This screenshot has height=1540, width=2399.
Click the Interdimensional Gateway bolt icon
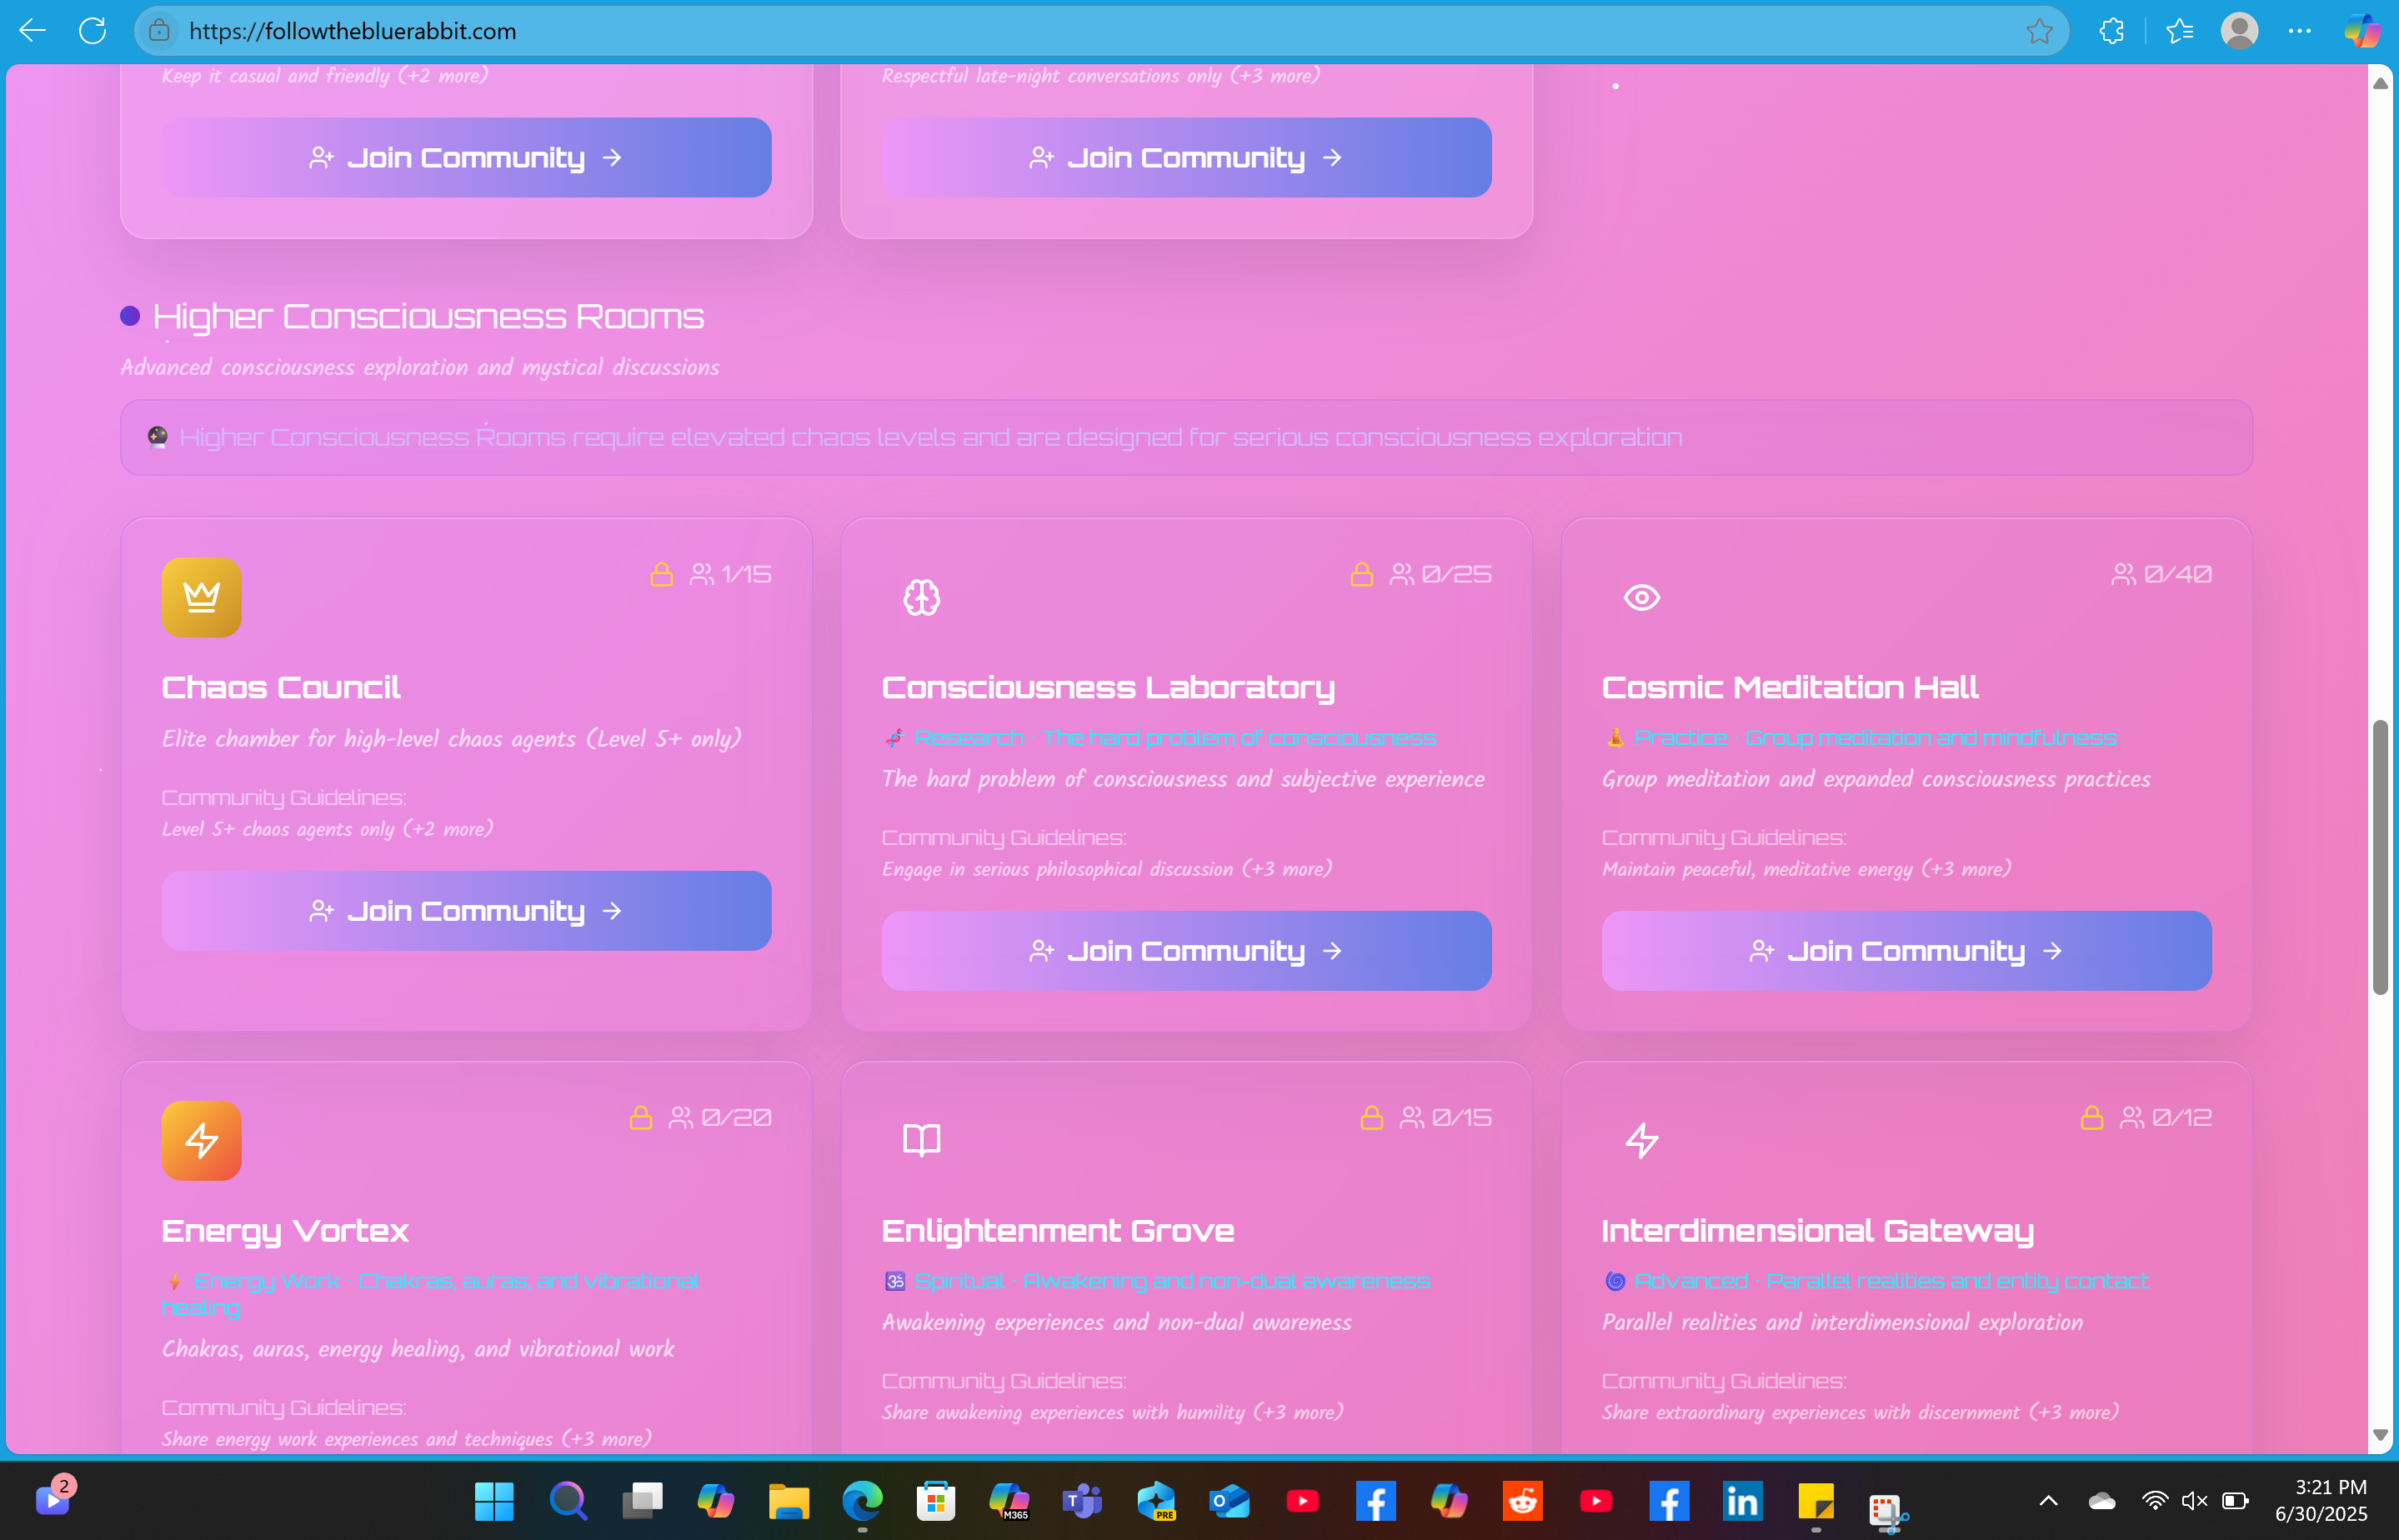pos(1641,1140)
